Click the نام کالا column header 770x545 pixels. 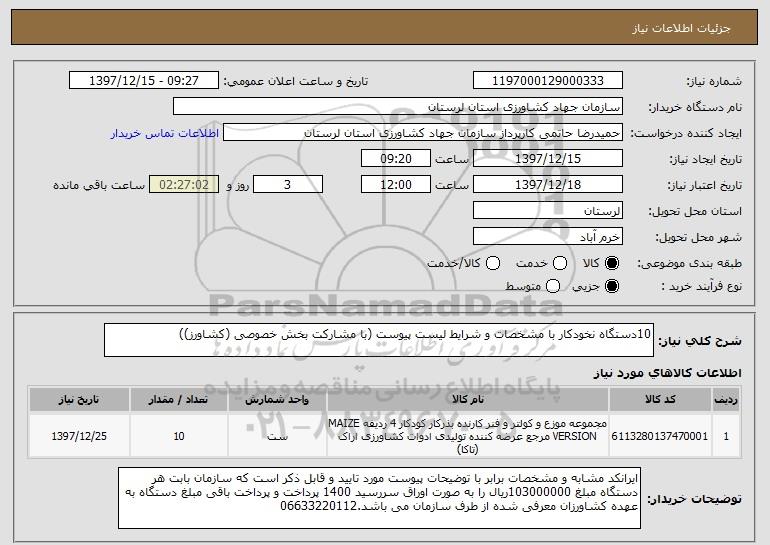pos(468,400)
